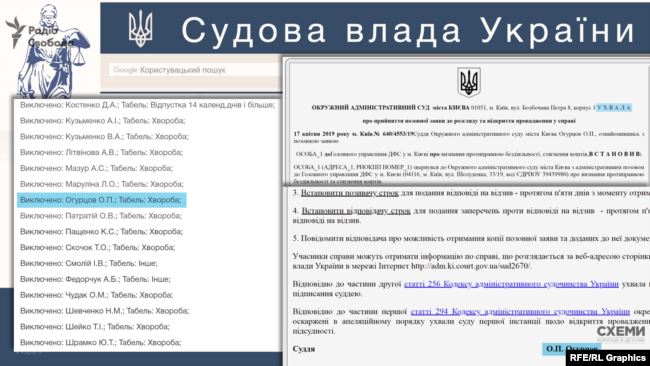
Task: Click the coat of arms on the court document
Action: pos(469,82)
